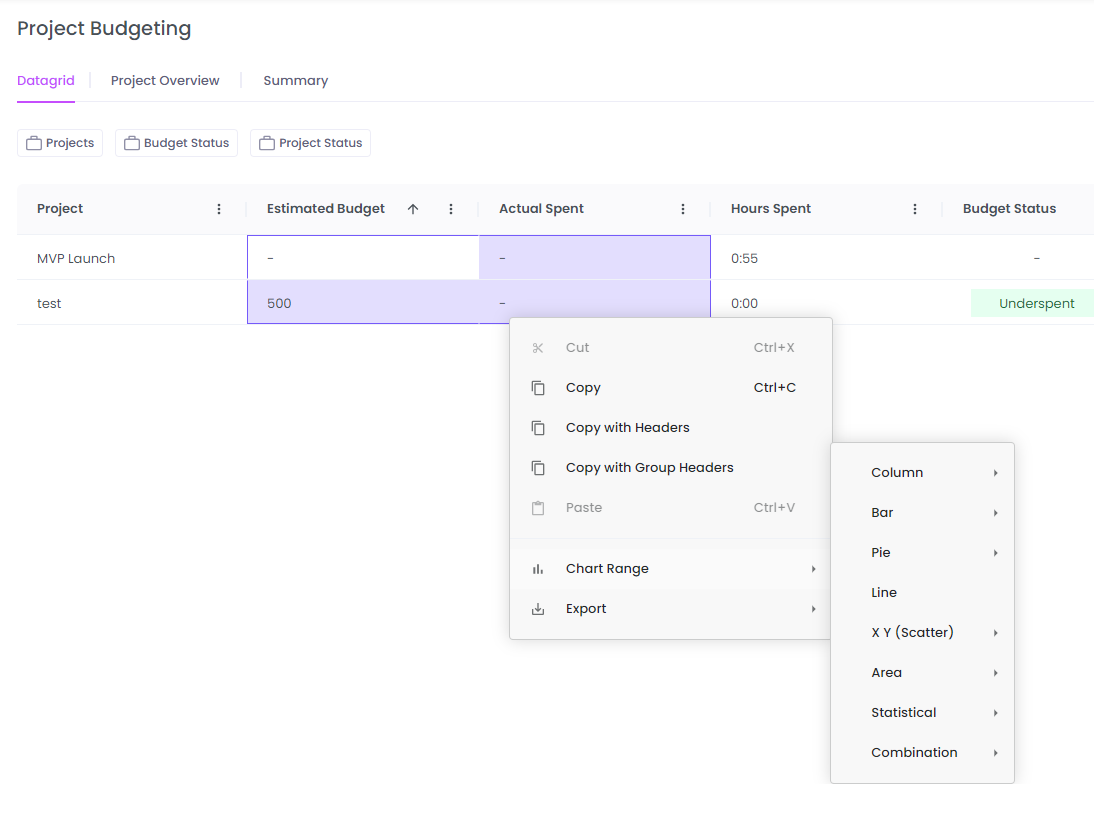Expand the Statistical chart submenu arrow
This screenshot has height=823, width=1094.
click(x=995, y=712)
